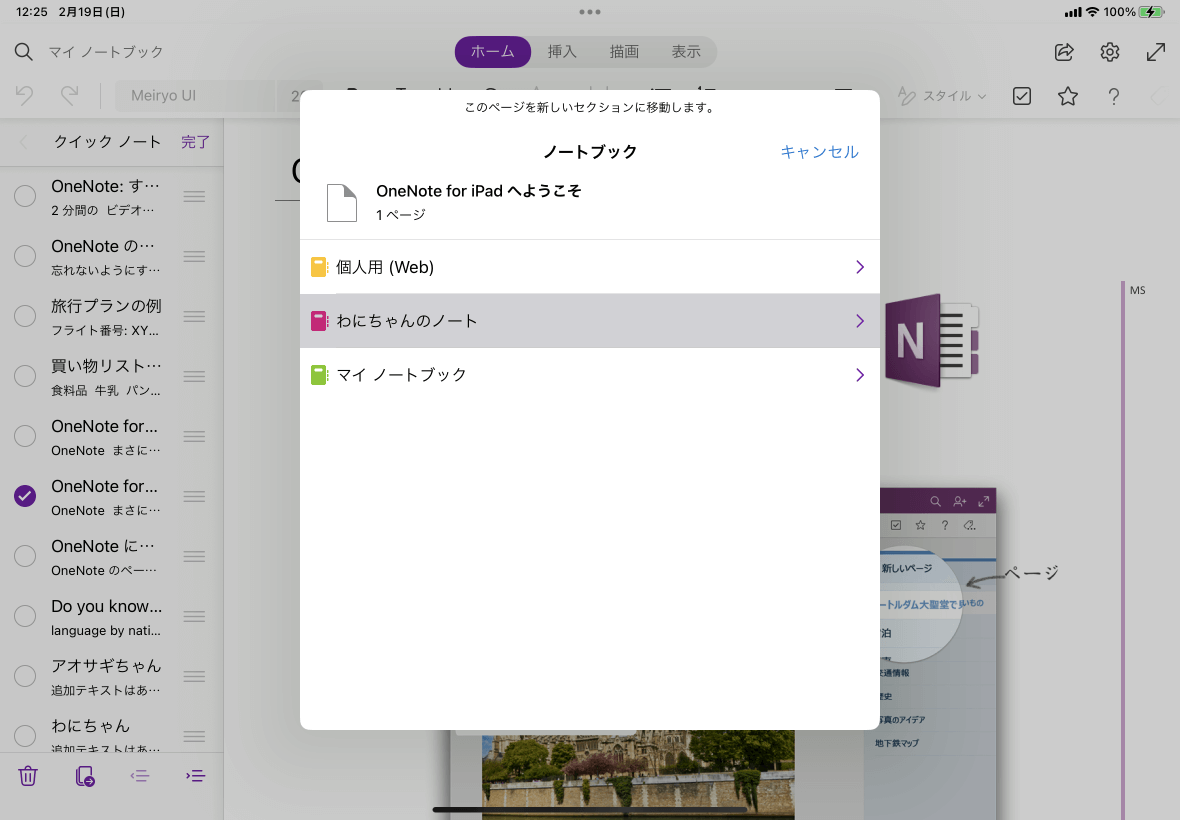Tap the cathedral photo on the page

tap(638, 775)
